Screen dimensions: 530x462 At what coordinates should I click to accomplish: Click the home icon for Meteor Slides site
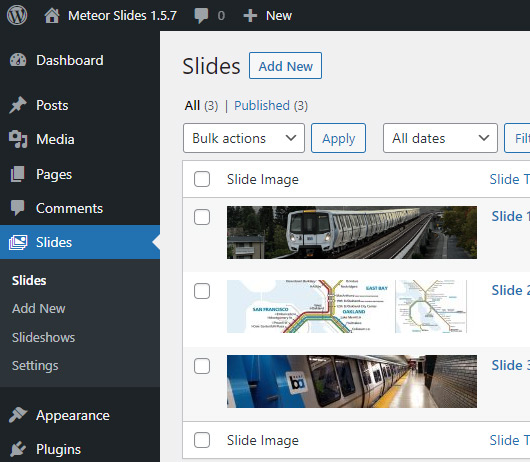point(52,16)
